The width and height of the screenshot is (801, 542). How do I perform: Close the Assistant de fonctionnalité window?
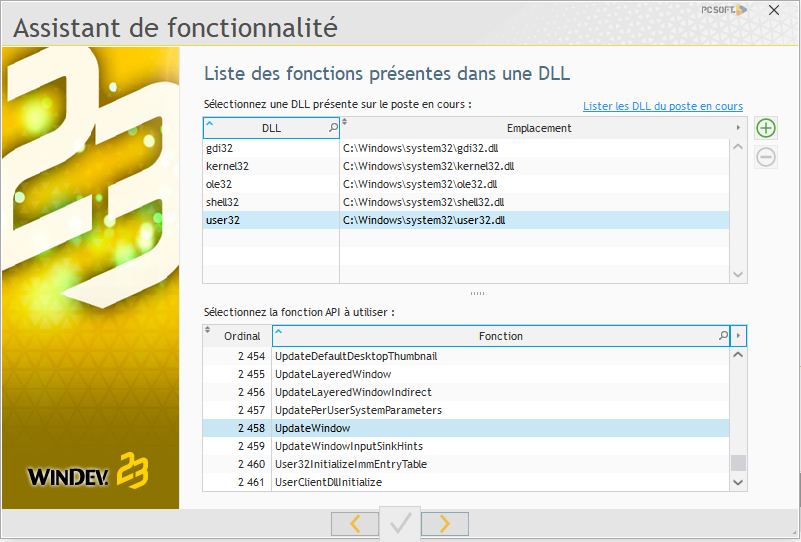774,10
